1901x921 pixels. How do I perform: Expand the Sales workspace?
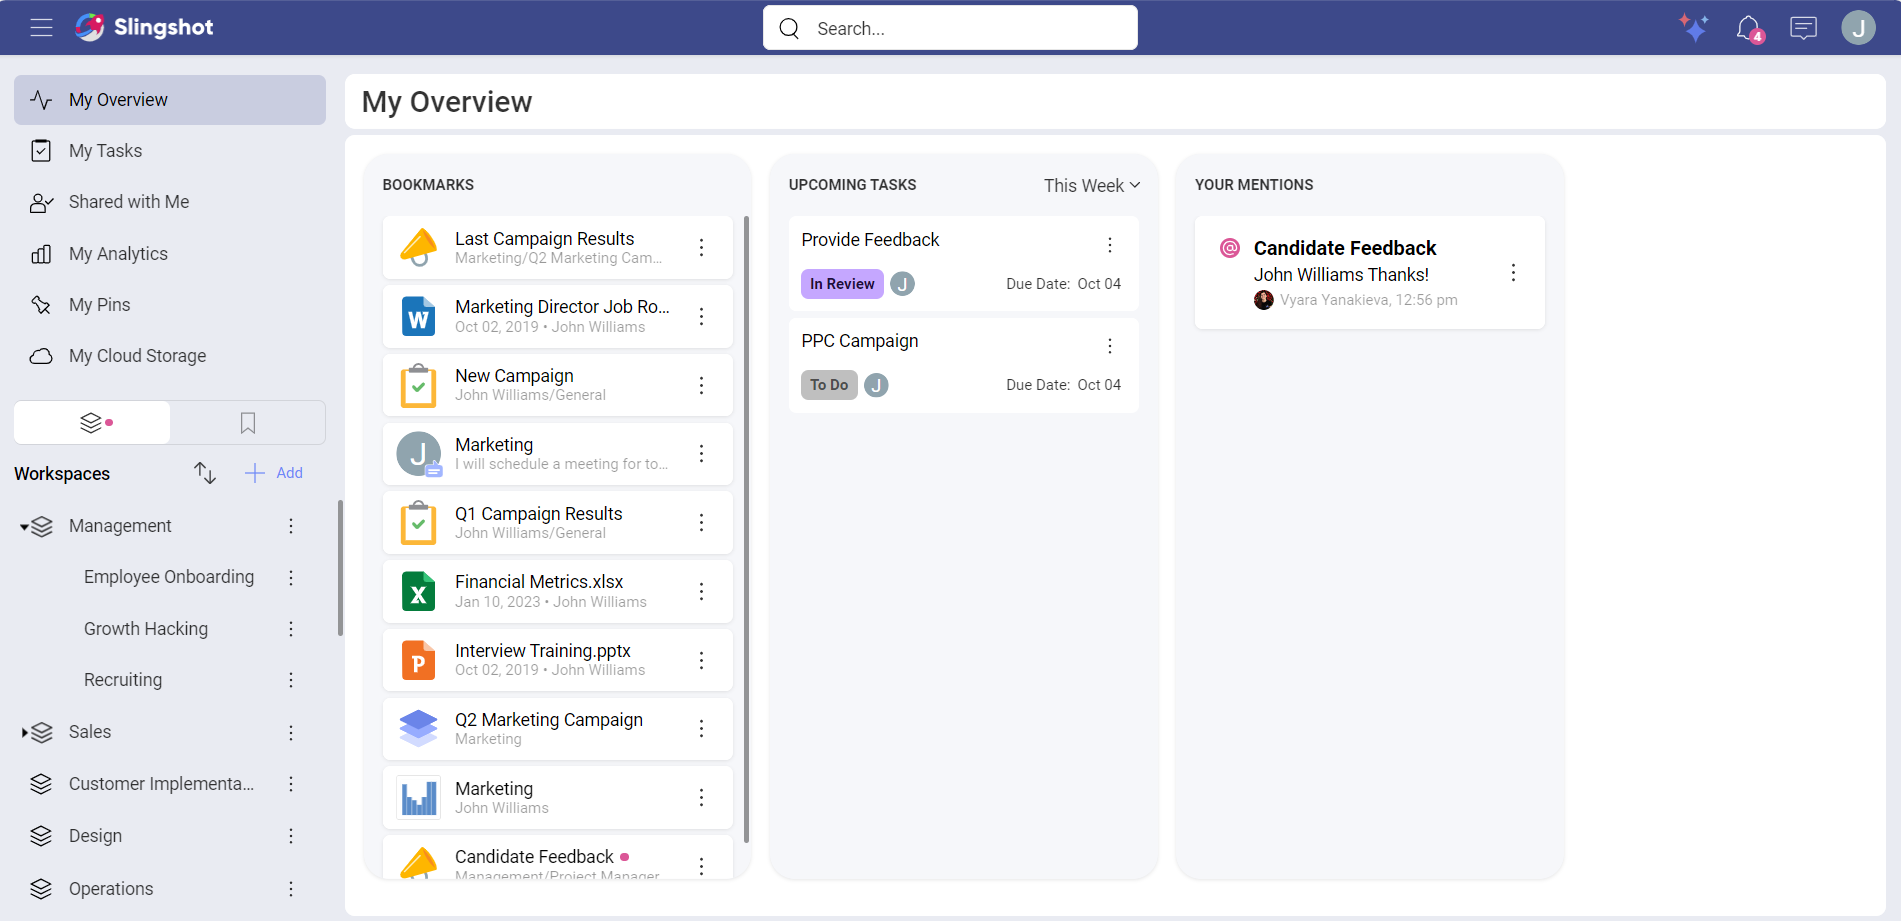click(x=24, y=733)
